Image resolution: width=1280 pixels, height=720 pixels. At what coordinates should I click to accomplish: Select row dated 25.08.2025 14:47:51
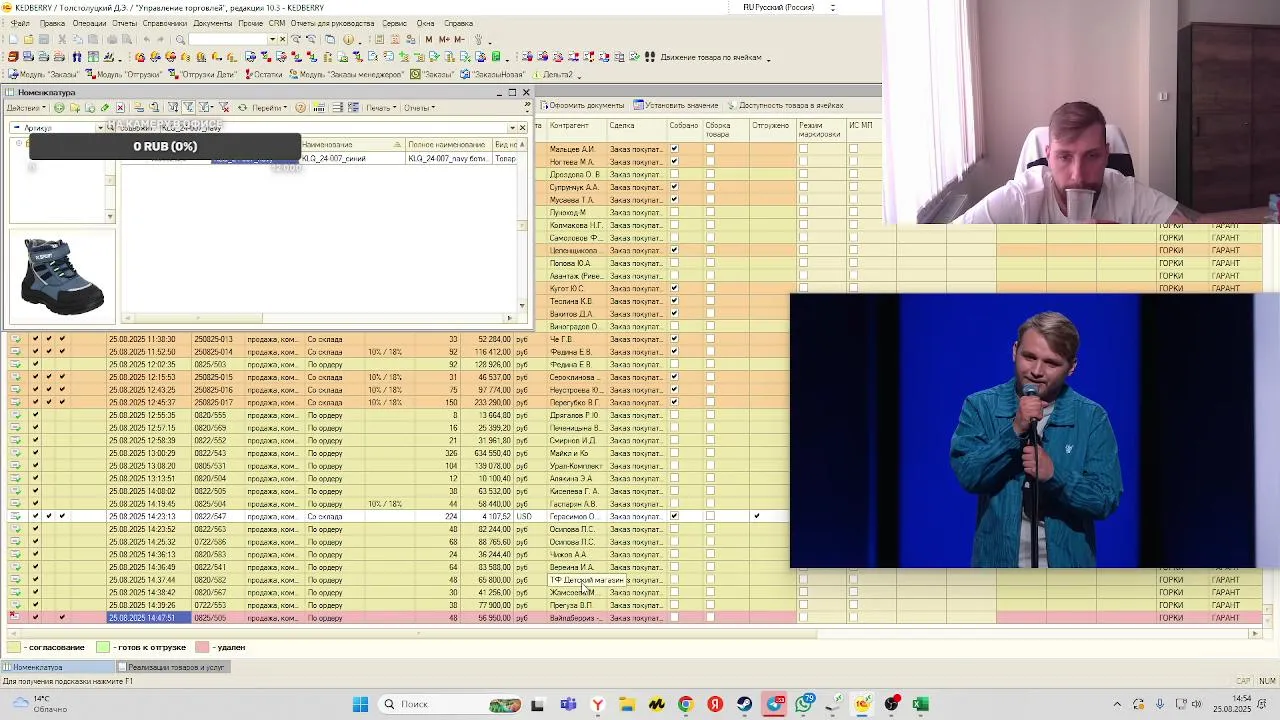tap(635, 618)
